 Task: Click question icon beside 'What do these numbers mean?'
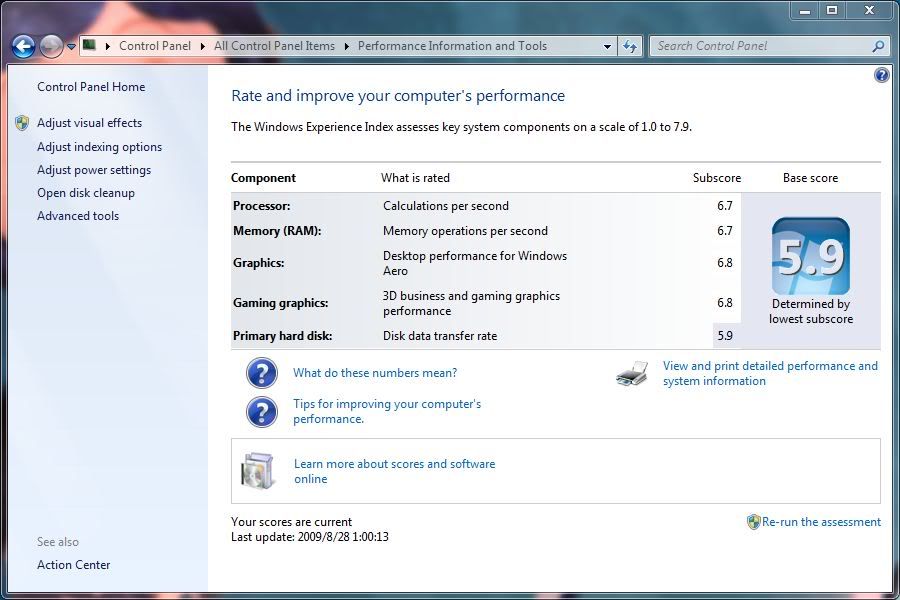[x=262, y=373]
